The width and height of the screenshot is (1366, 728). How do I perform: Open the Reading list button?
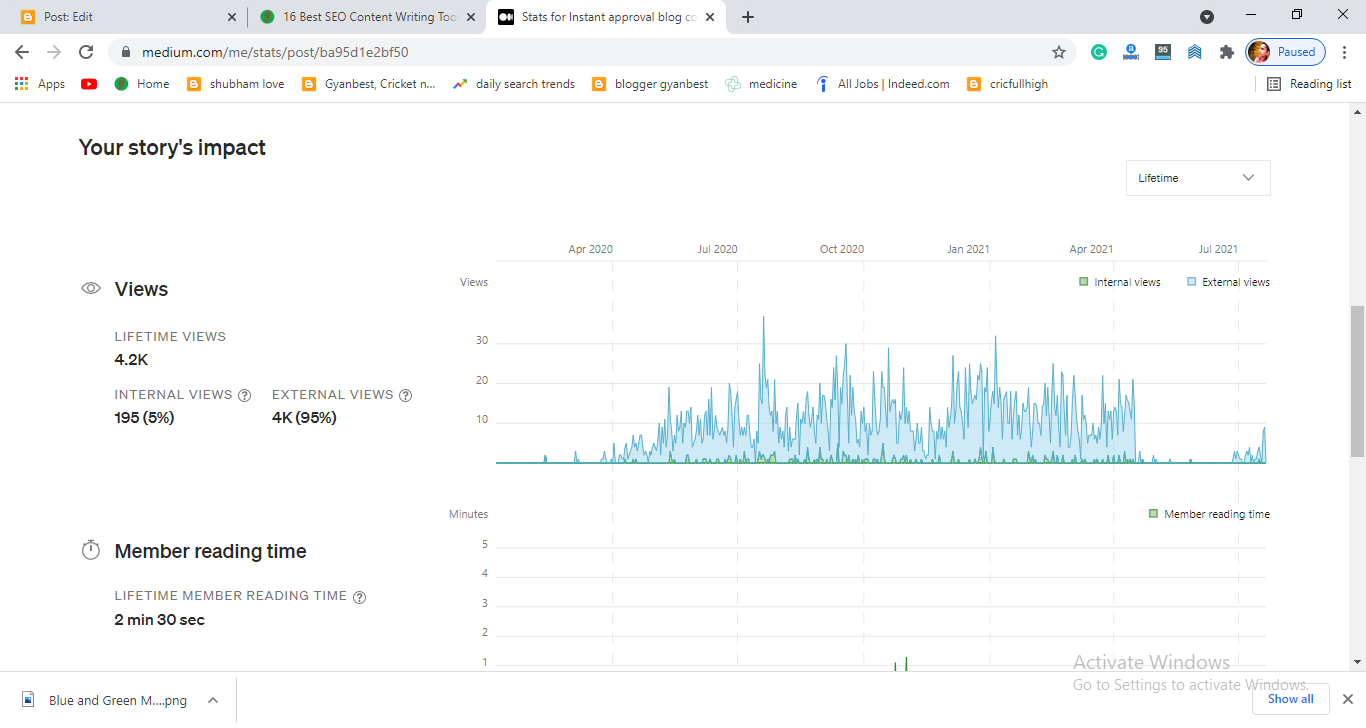[x=1309, y=84]
